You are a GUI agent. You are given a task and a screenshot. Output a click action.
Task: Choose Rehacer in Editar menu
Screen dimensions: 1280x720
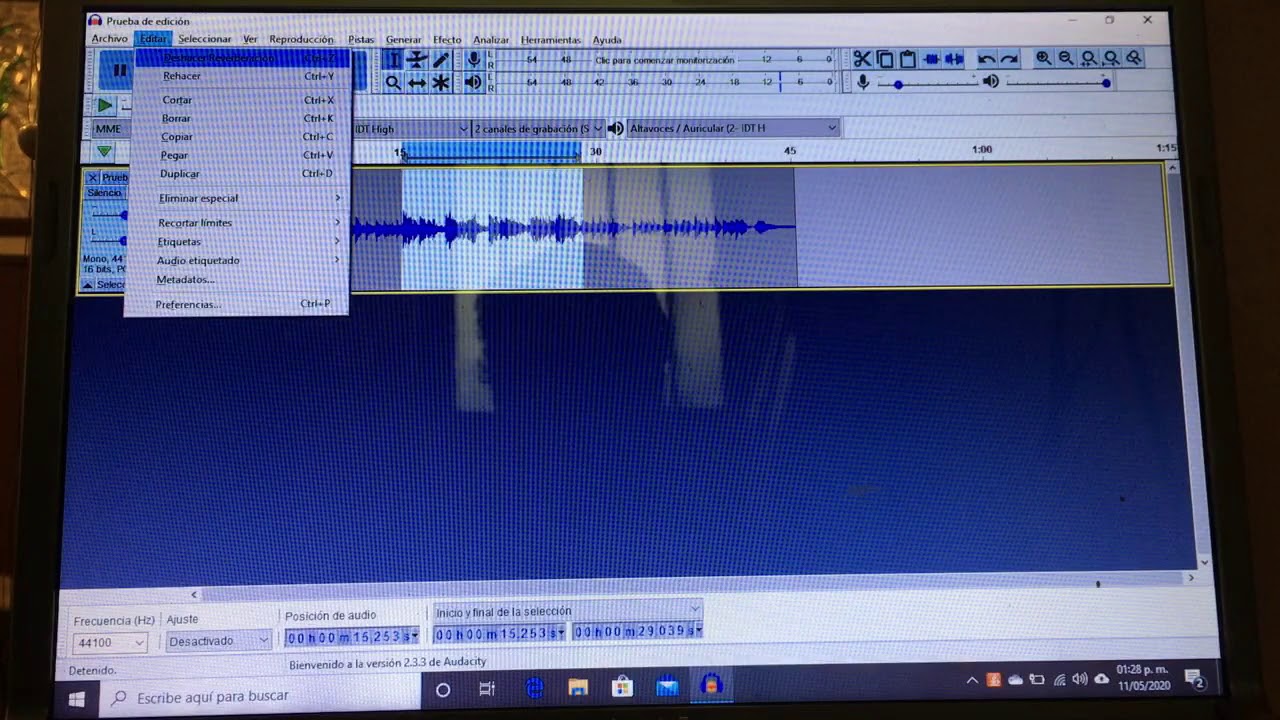pos(240,76)
